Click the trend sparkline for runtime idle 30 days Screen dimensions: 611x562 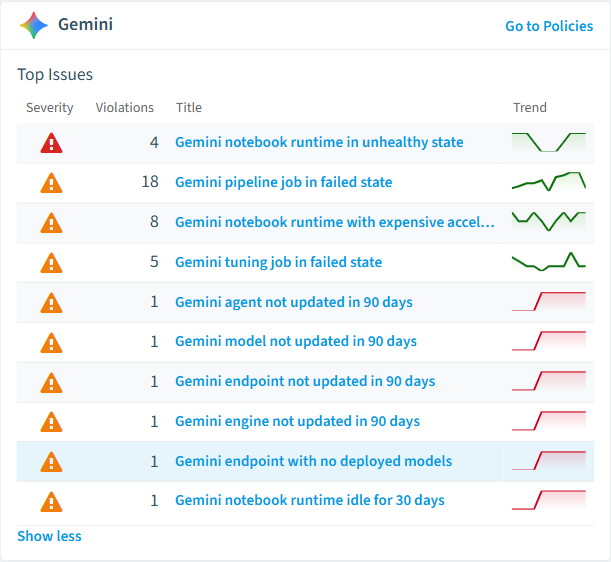click(549, 500)
